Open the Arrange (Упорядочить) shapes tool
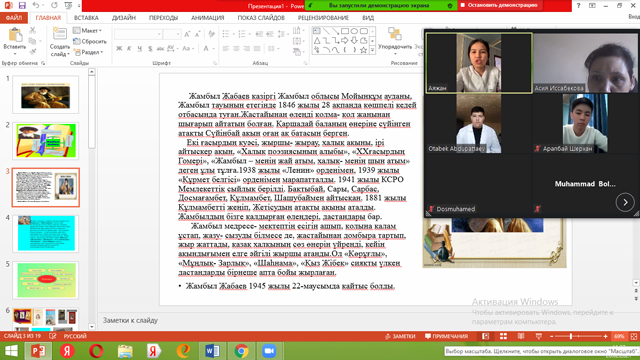 click(x=395, y=42)
